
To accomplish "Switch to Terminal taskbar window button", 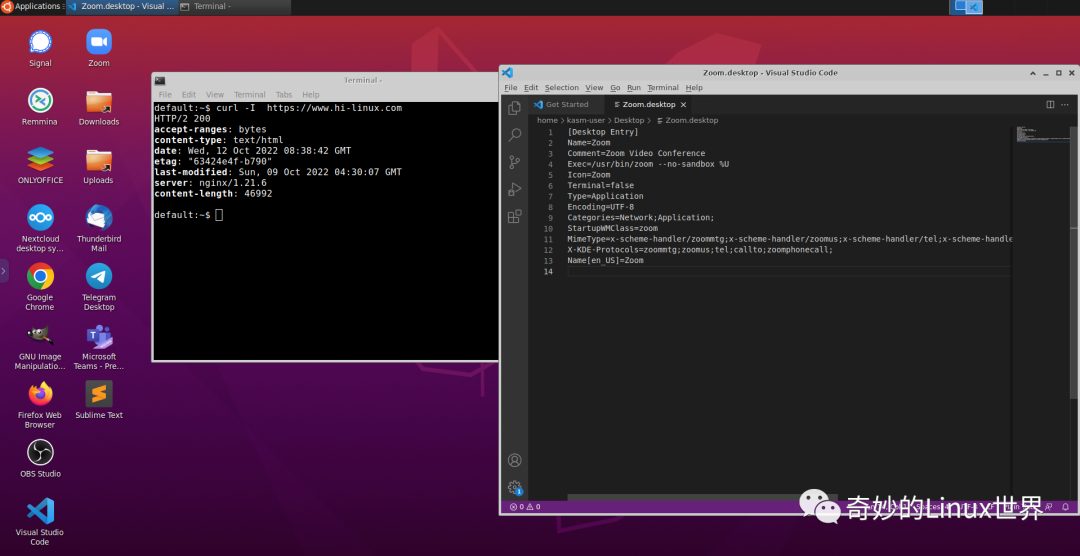I will [233, 6].
